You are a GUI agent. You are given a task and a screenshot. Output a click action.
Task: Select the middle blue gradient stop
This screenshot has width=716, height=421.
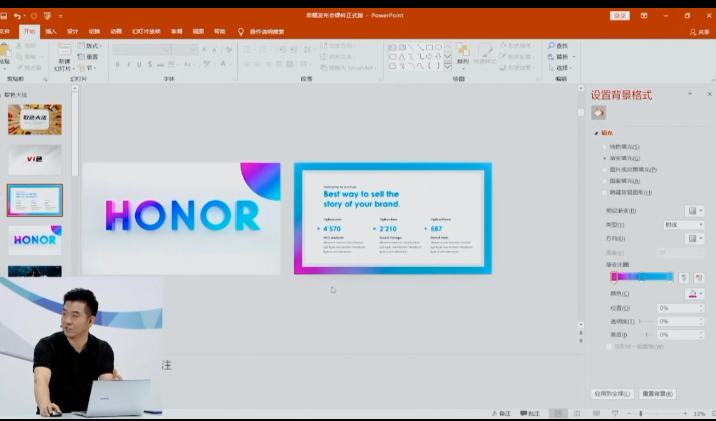pyautogui.click(x=642, y=277)
